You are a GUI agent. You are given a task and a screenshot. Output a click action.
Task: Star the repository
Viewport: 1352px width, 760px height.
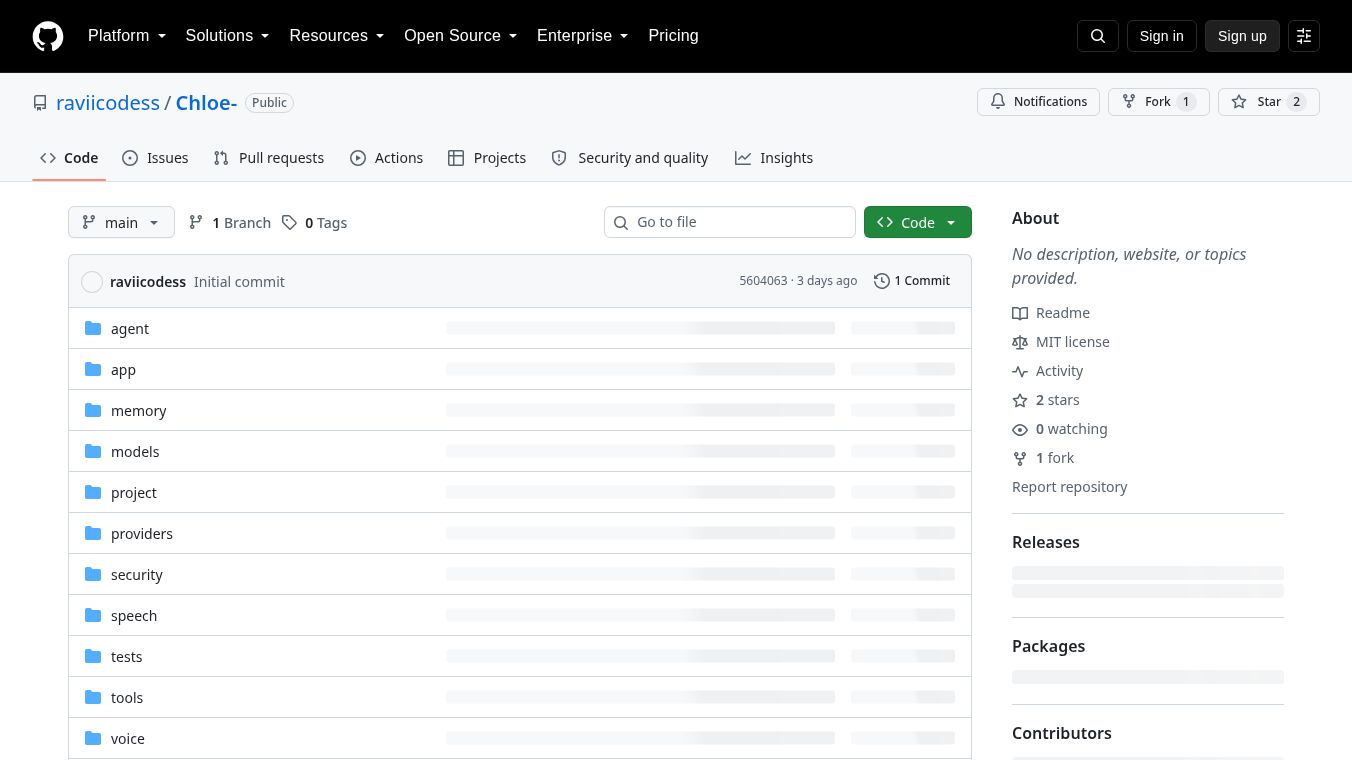pos(1268,102)
